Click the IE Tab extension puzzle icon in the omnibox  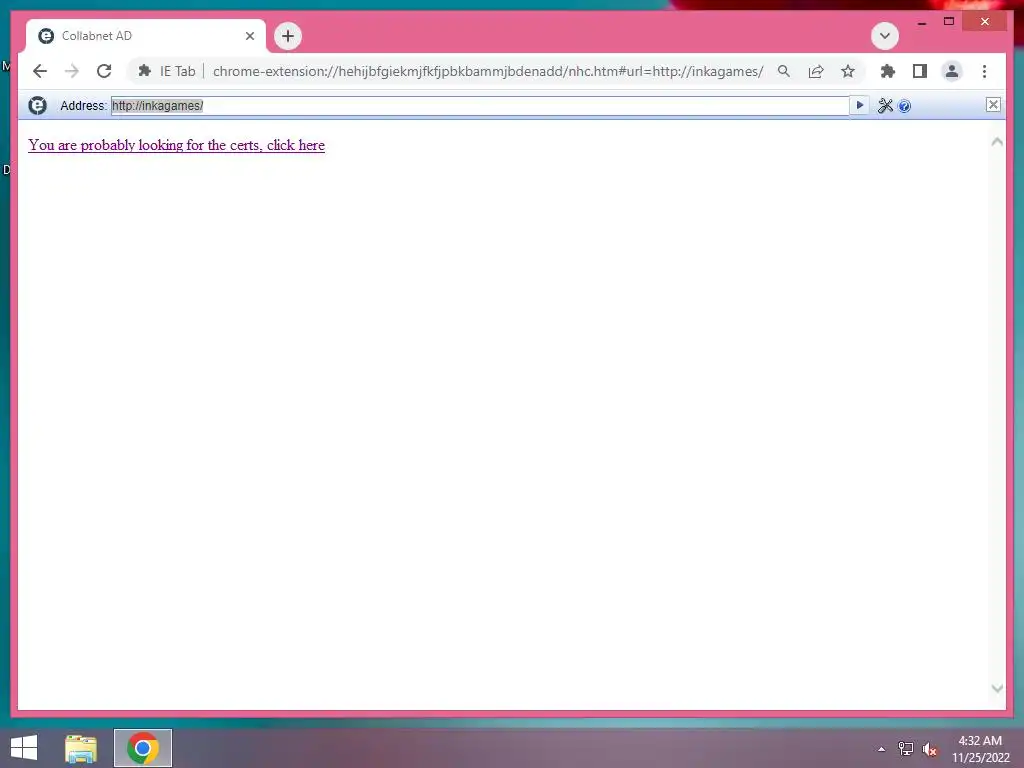pos(145,71)
